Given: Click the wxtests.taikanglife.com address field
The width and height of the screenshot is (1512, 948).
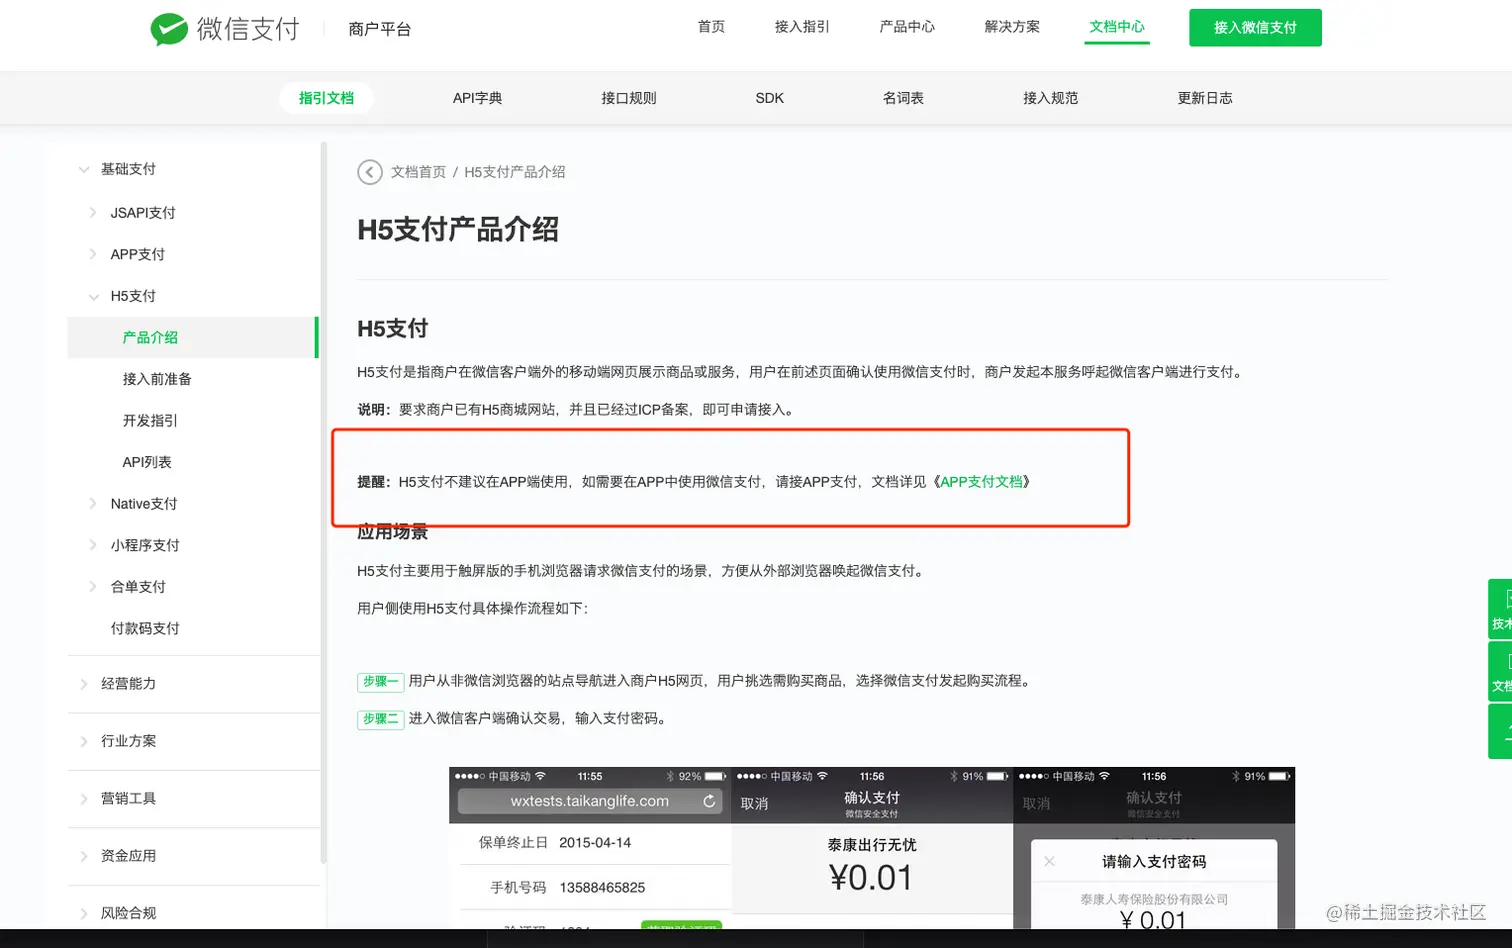Looking at the screenshot, I should click(589, 801).
